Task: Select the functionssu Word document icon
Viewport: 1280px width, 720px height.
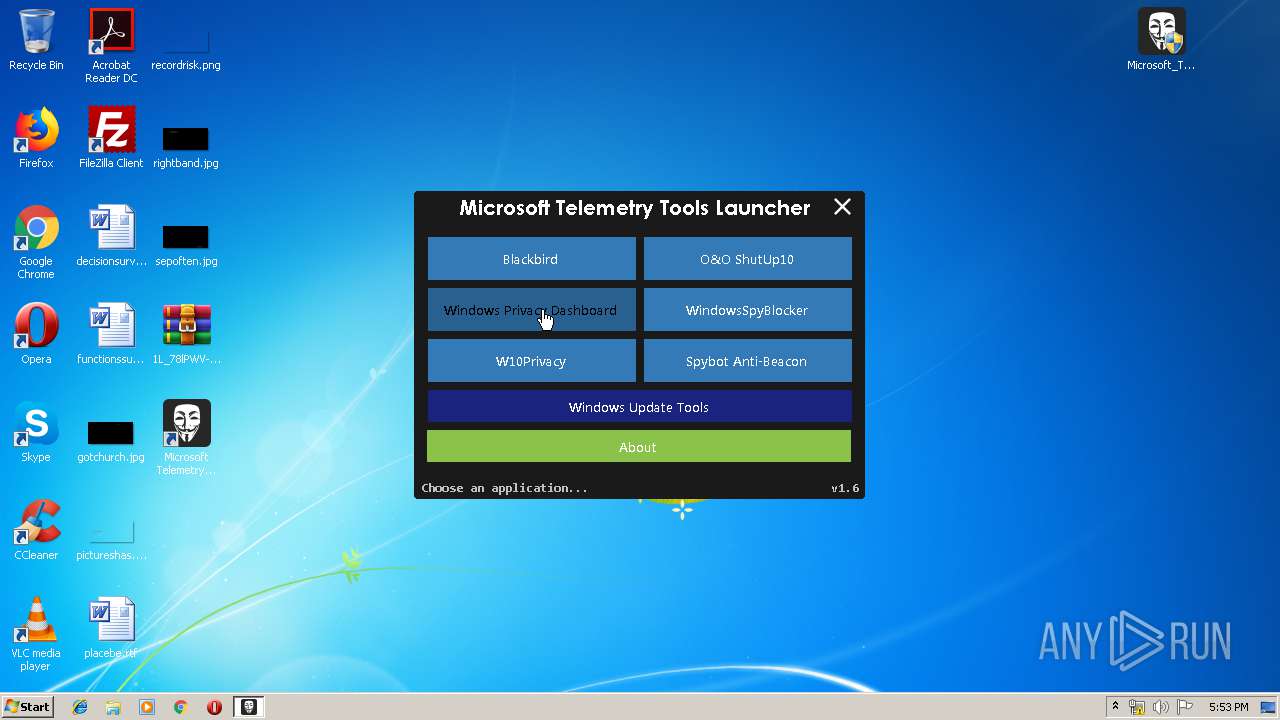Action: tap(111, 334)
